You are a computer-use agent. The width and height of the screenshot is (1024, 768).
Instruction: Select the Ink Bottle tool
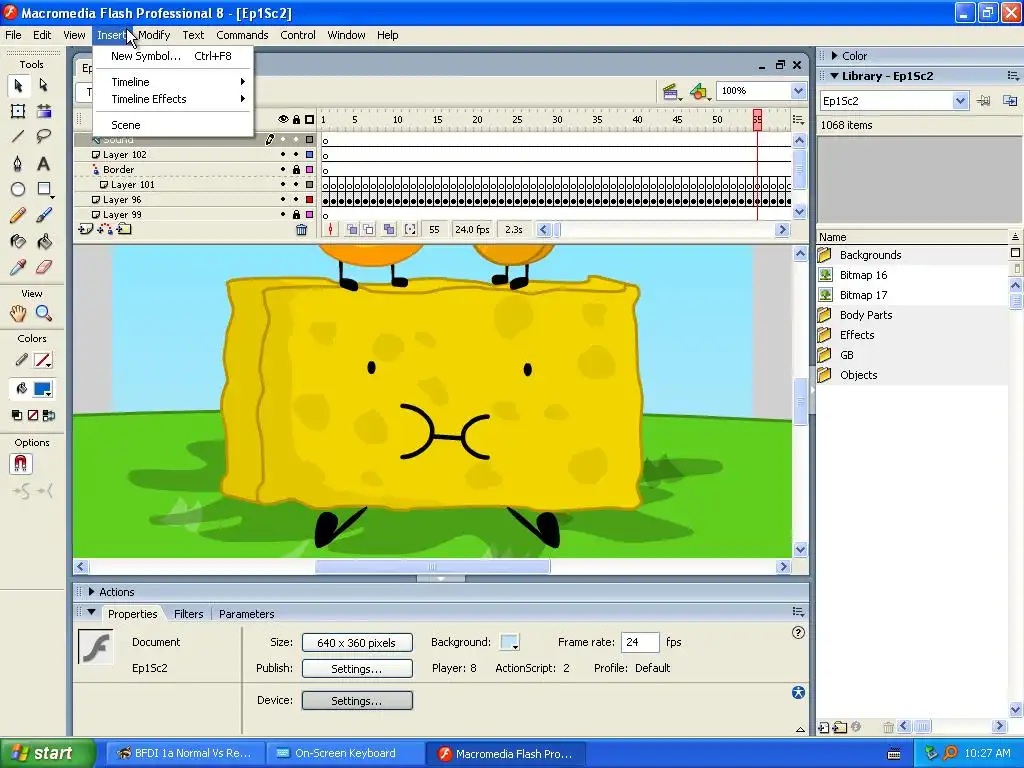tap(18, 242)
